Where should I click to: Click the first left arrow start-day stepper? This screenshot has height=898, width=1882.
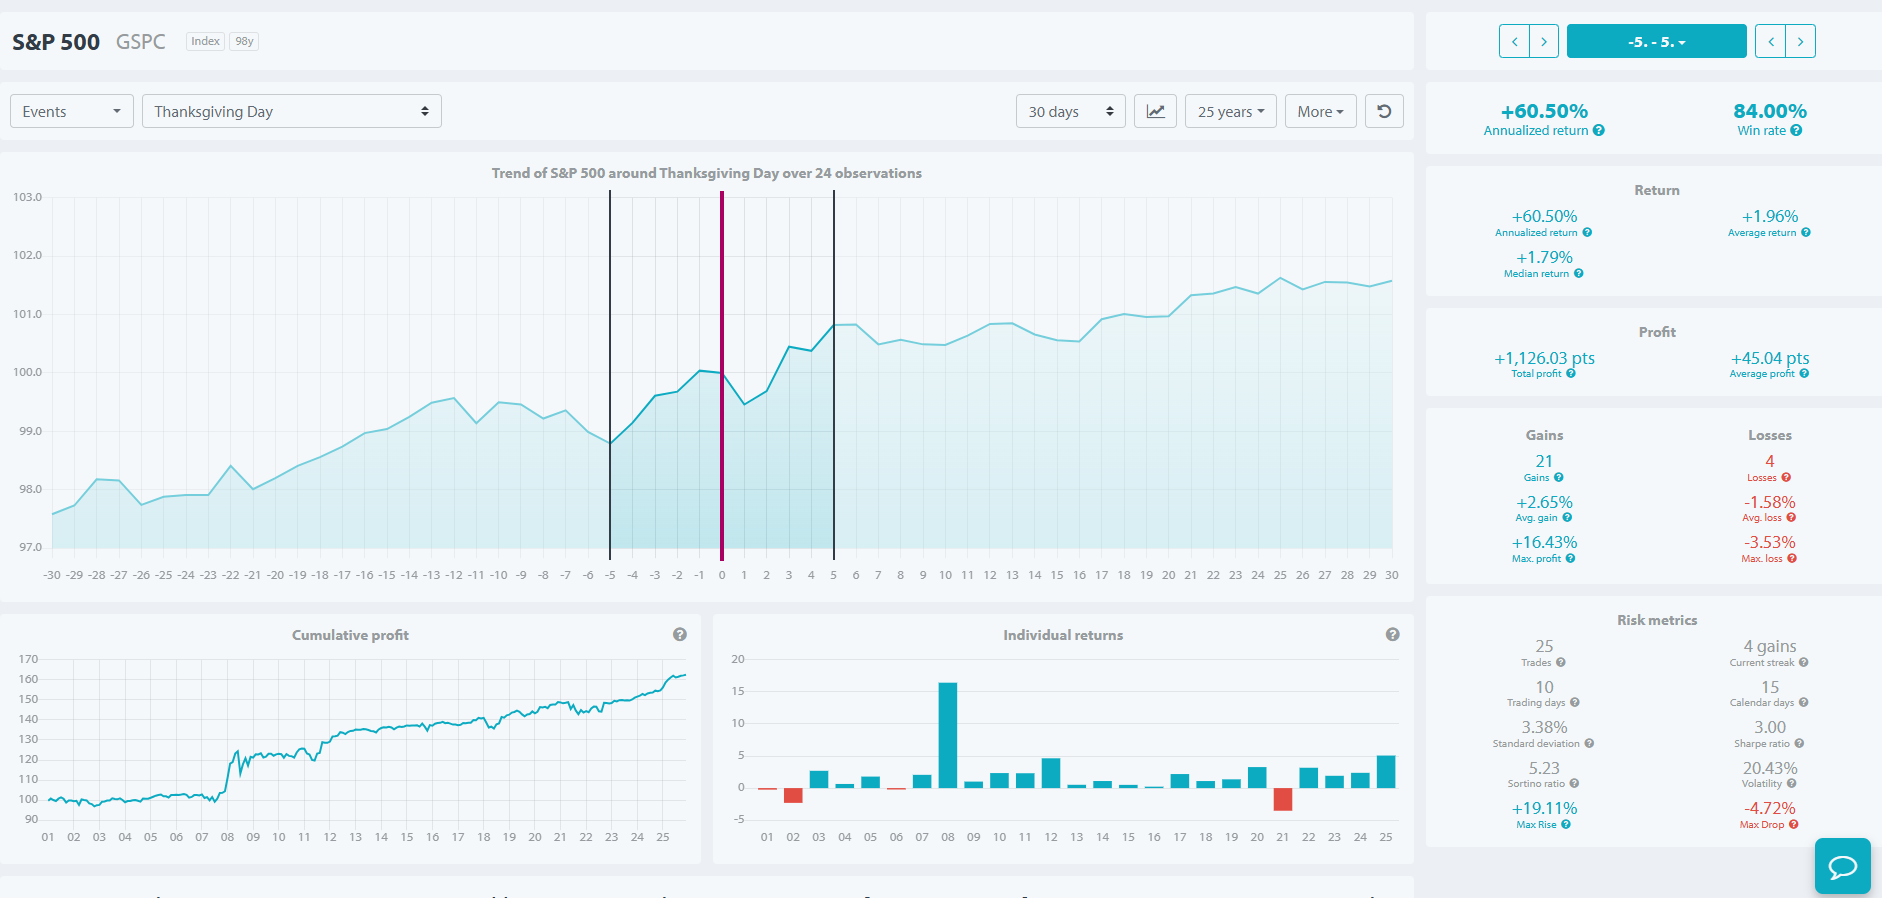click(1514, 41)
